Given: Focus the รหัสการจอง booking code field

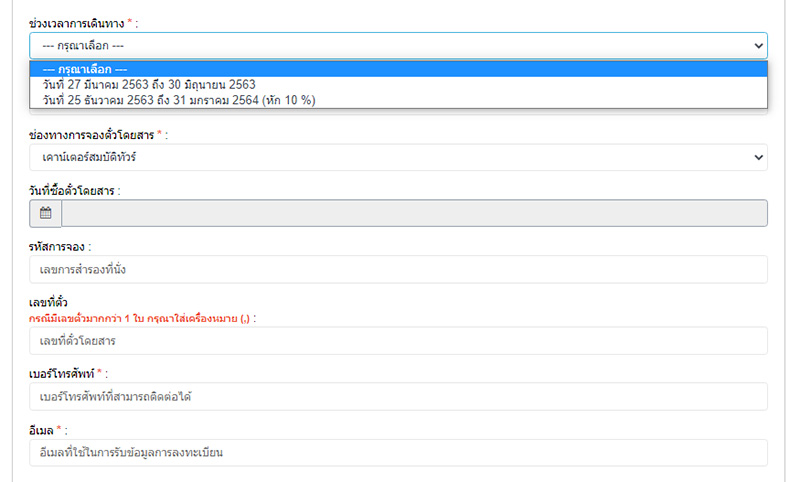Looking at the screenshot, I should point(398,269).
